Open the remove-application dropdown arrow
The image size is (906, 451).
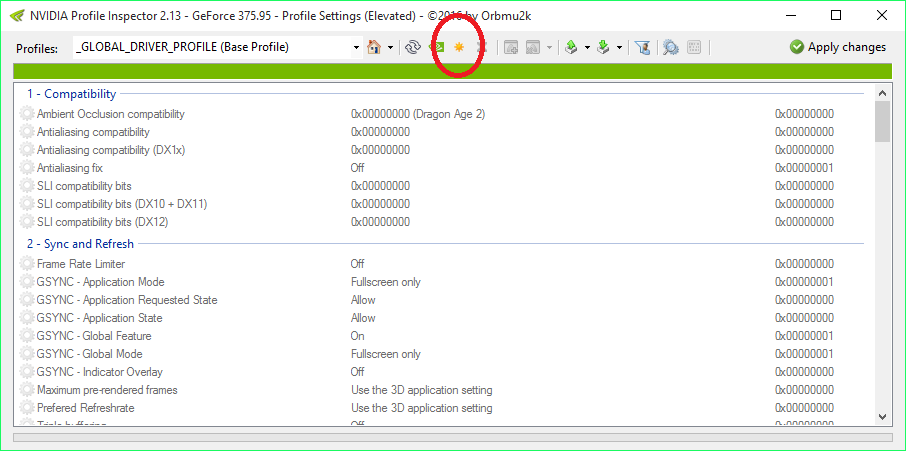point(549,47)
